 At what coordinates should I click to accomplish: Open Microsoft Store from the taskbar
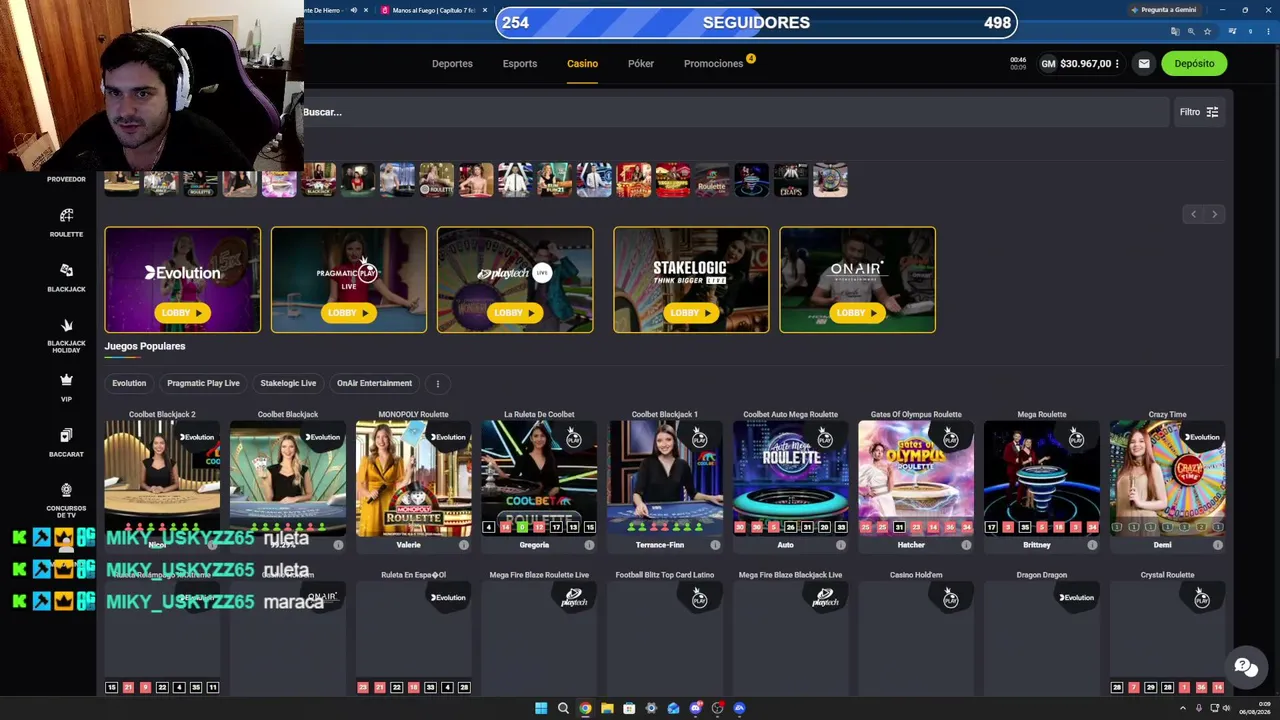[x=629, y=708]
